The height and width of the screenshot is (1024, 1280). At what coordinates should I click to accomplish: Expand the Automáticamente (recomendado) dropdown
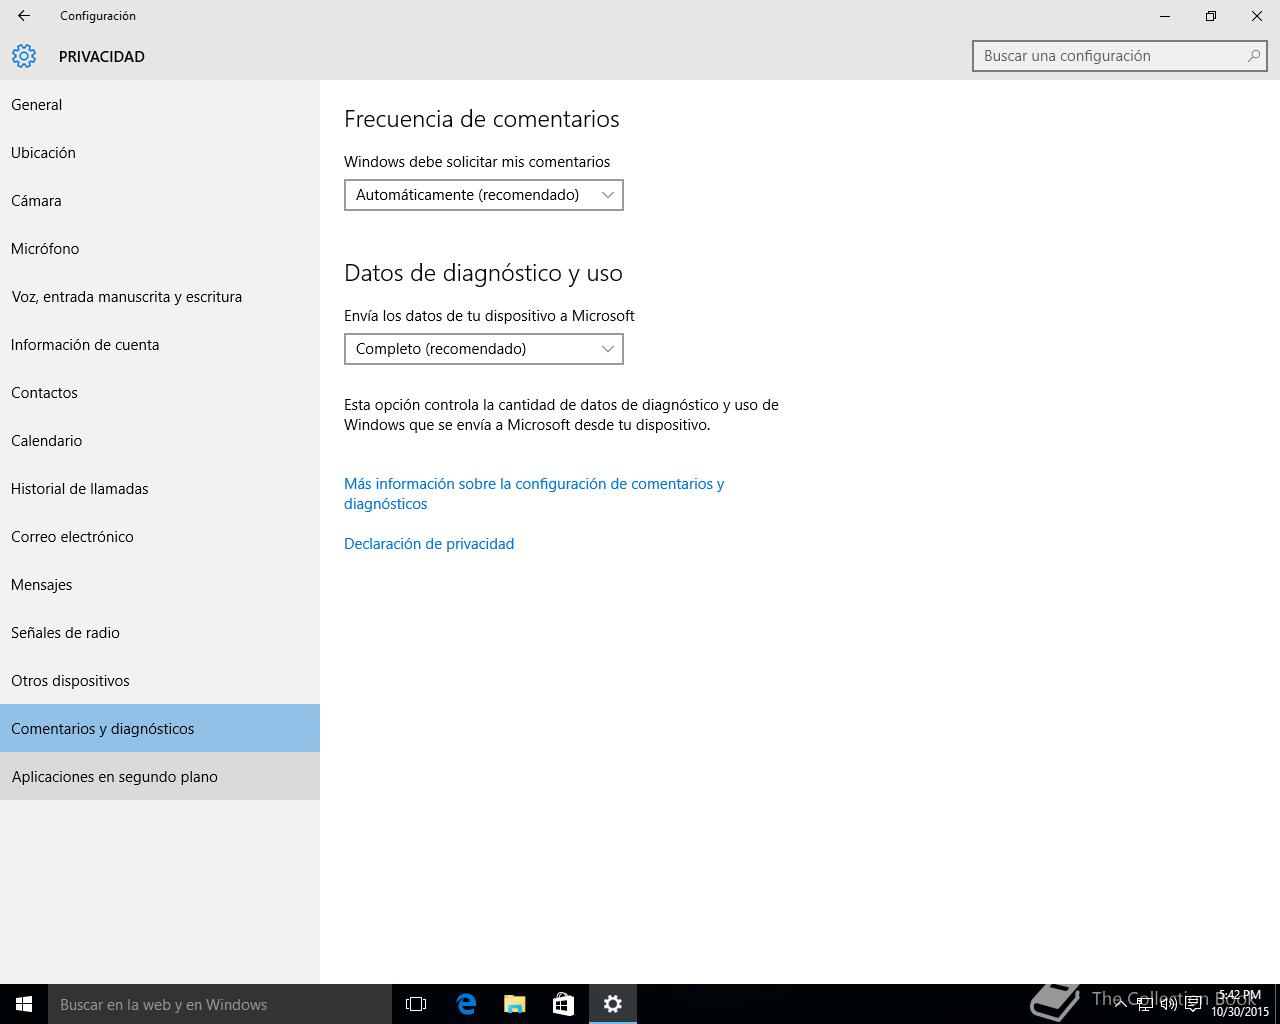(484, 195)
